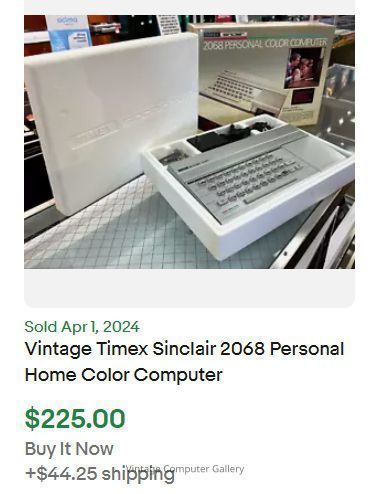Click the Buy It Now label
370x494 pixels.
(69, 449)
